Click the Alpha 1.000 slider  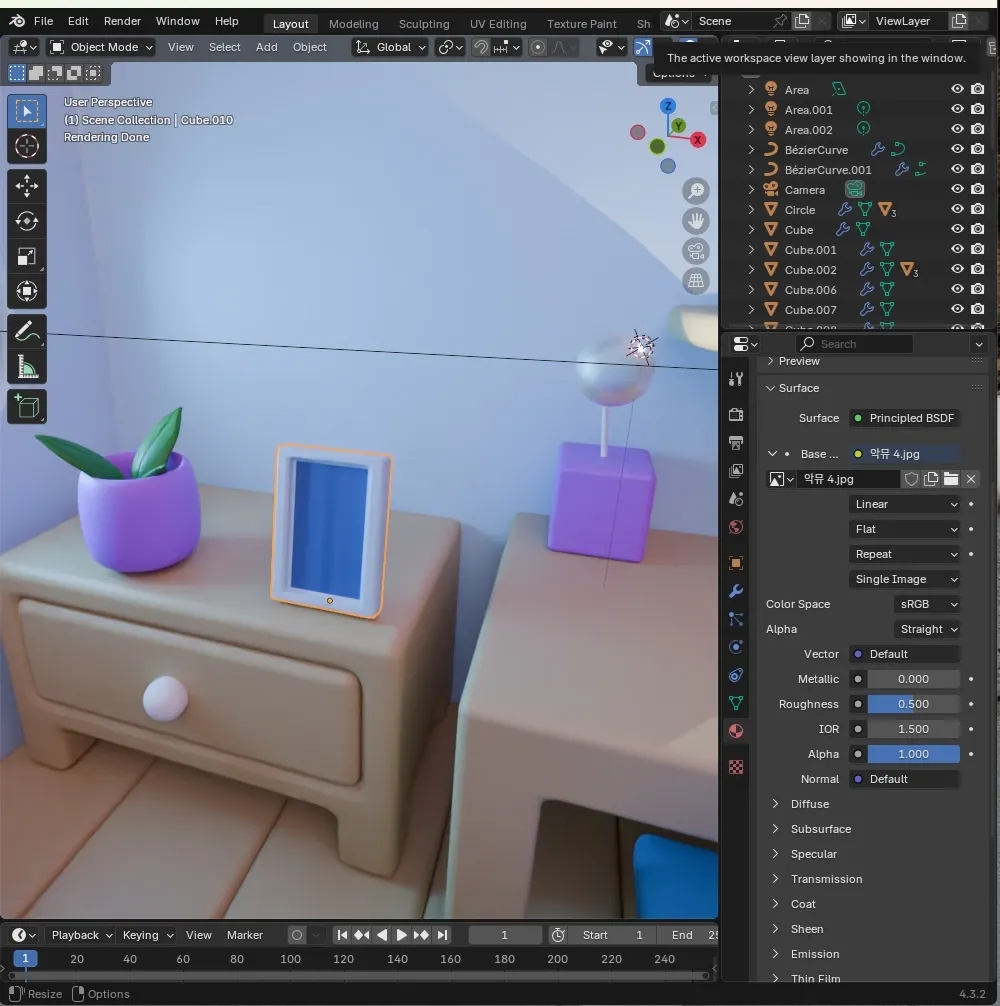[x=913, y=754]
